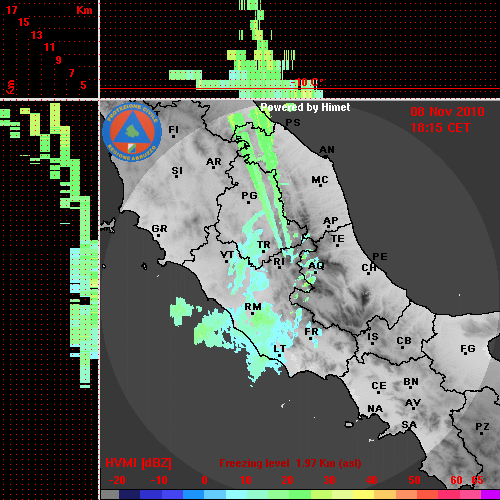Click the 7 km height label

tap(71, 73)
